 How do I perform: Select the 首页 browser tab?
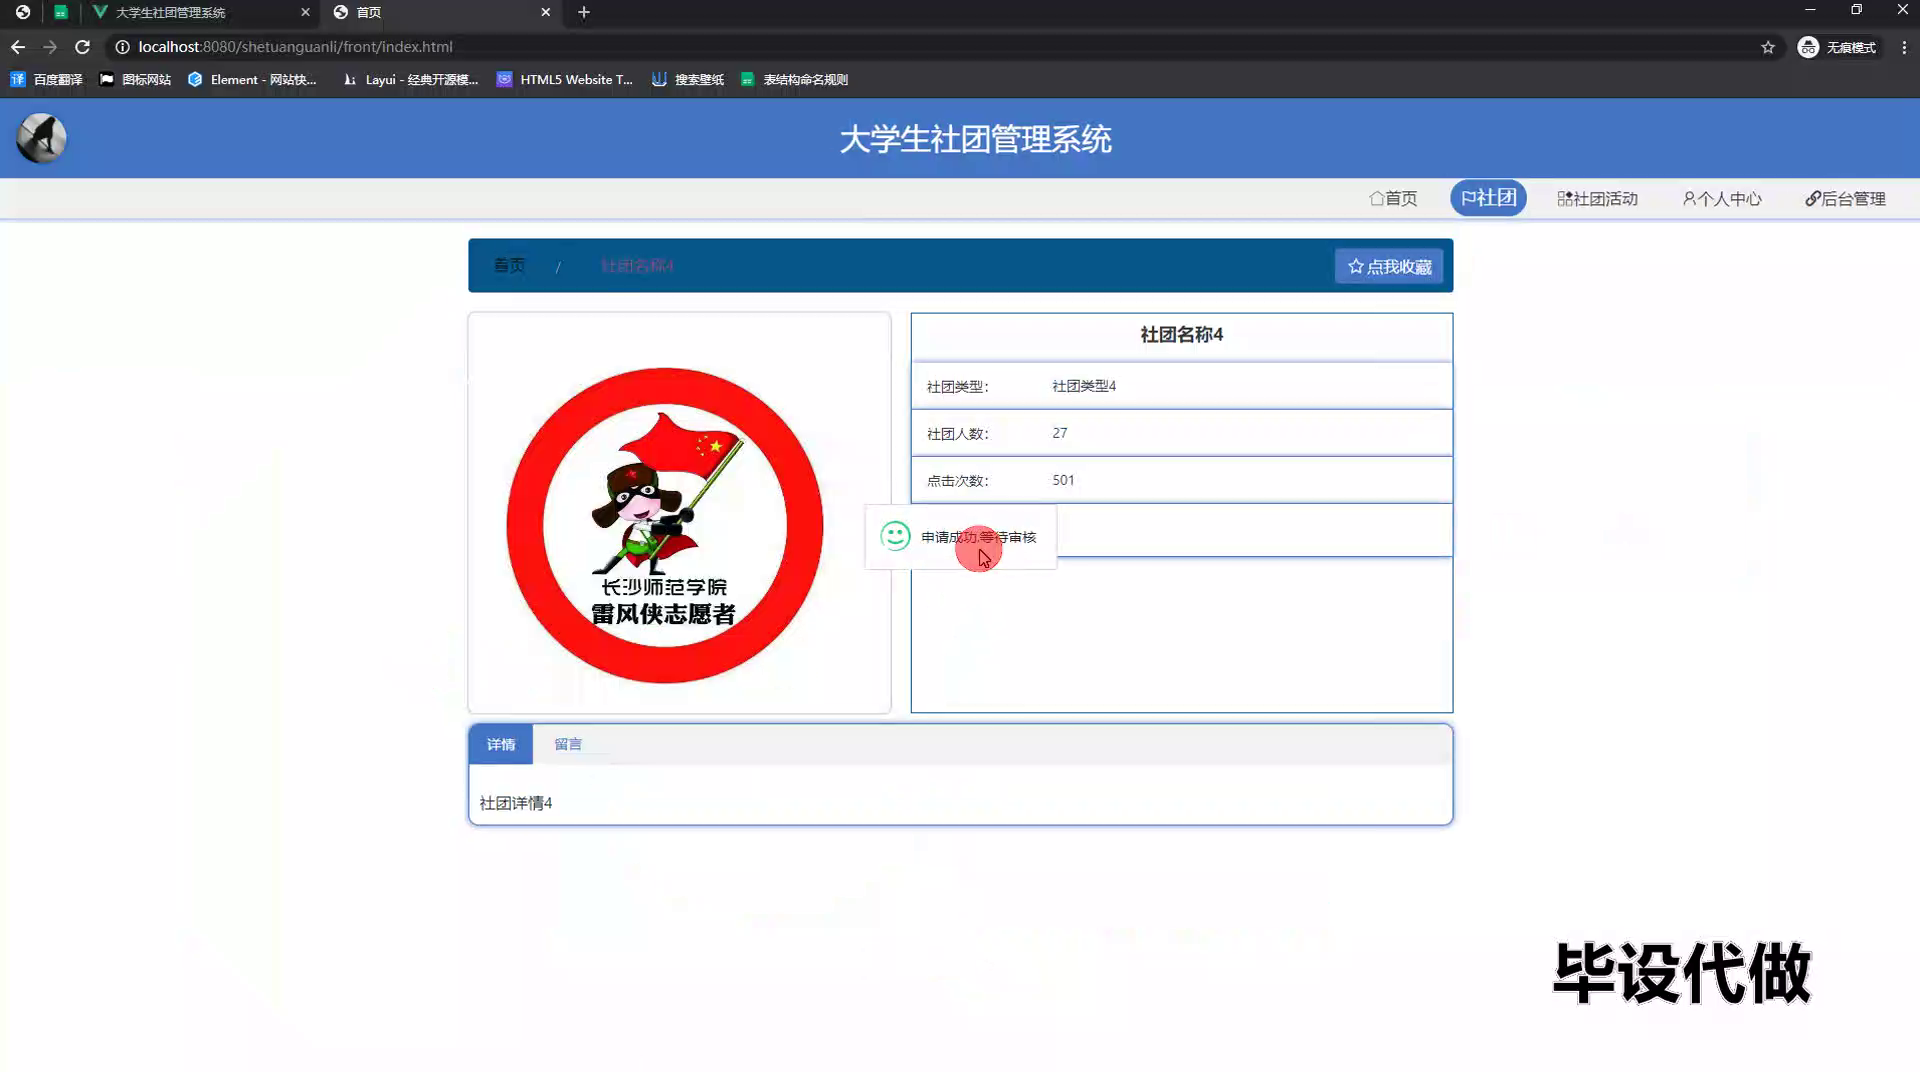[440, 12]
